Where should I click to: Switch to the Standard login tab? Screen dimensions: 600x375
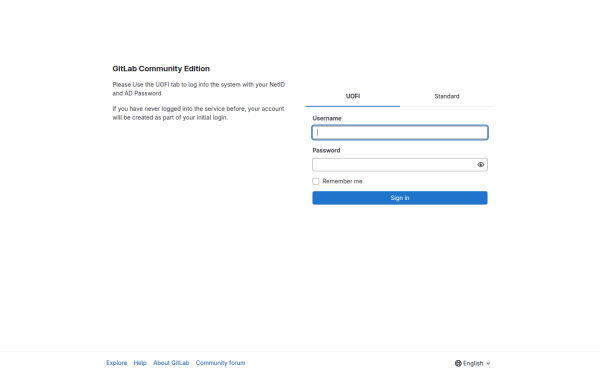pos(447,96)
